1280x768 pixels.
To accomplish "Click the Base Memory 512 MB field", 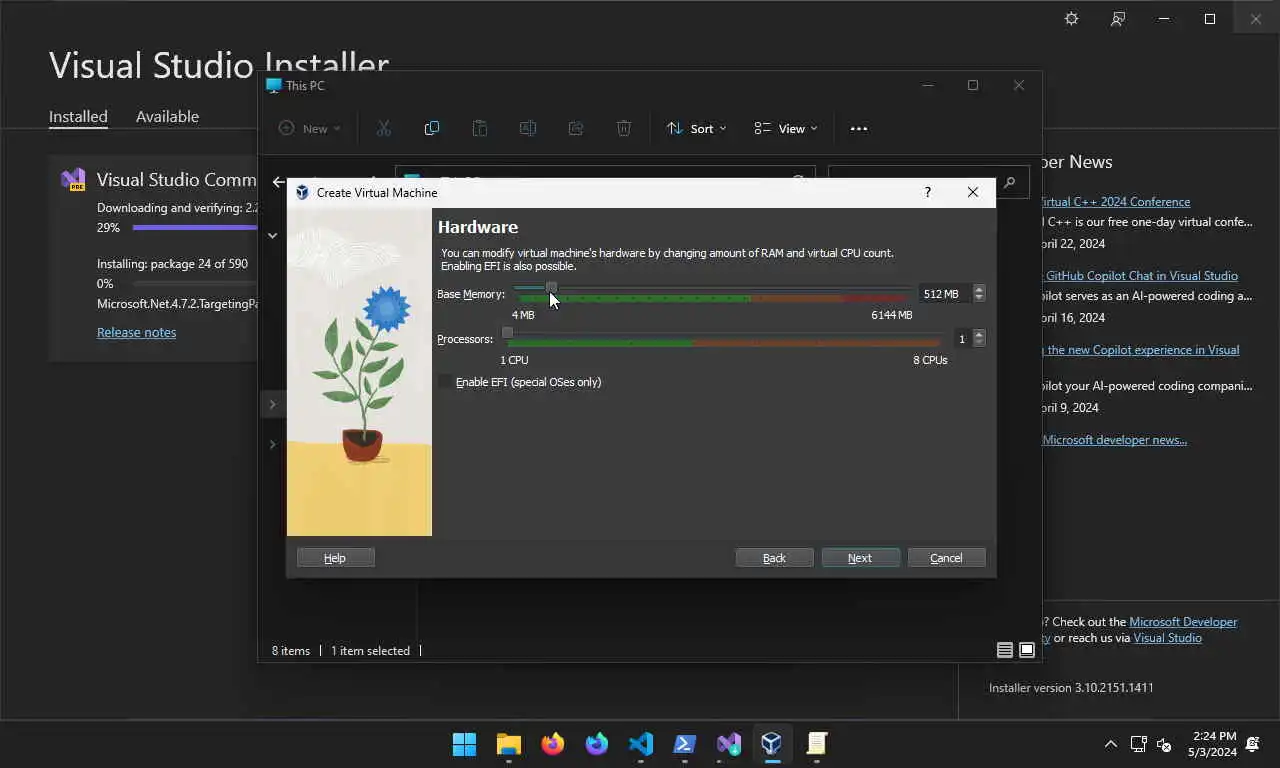I will click(944, 294).
